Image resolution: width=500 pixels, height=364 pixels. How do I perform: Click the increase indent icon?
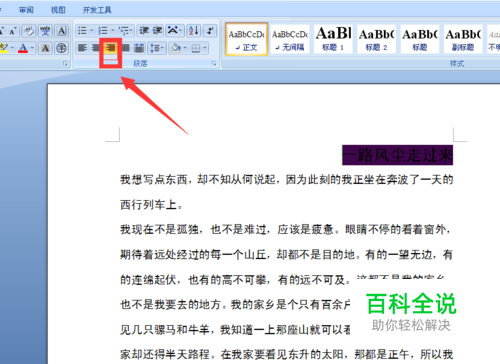coord(157,31)
